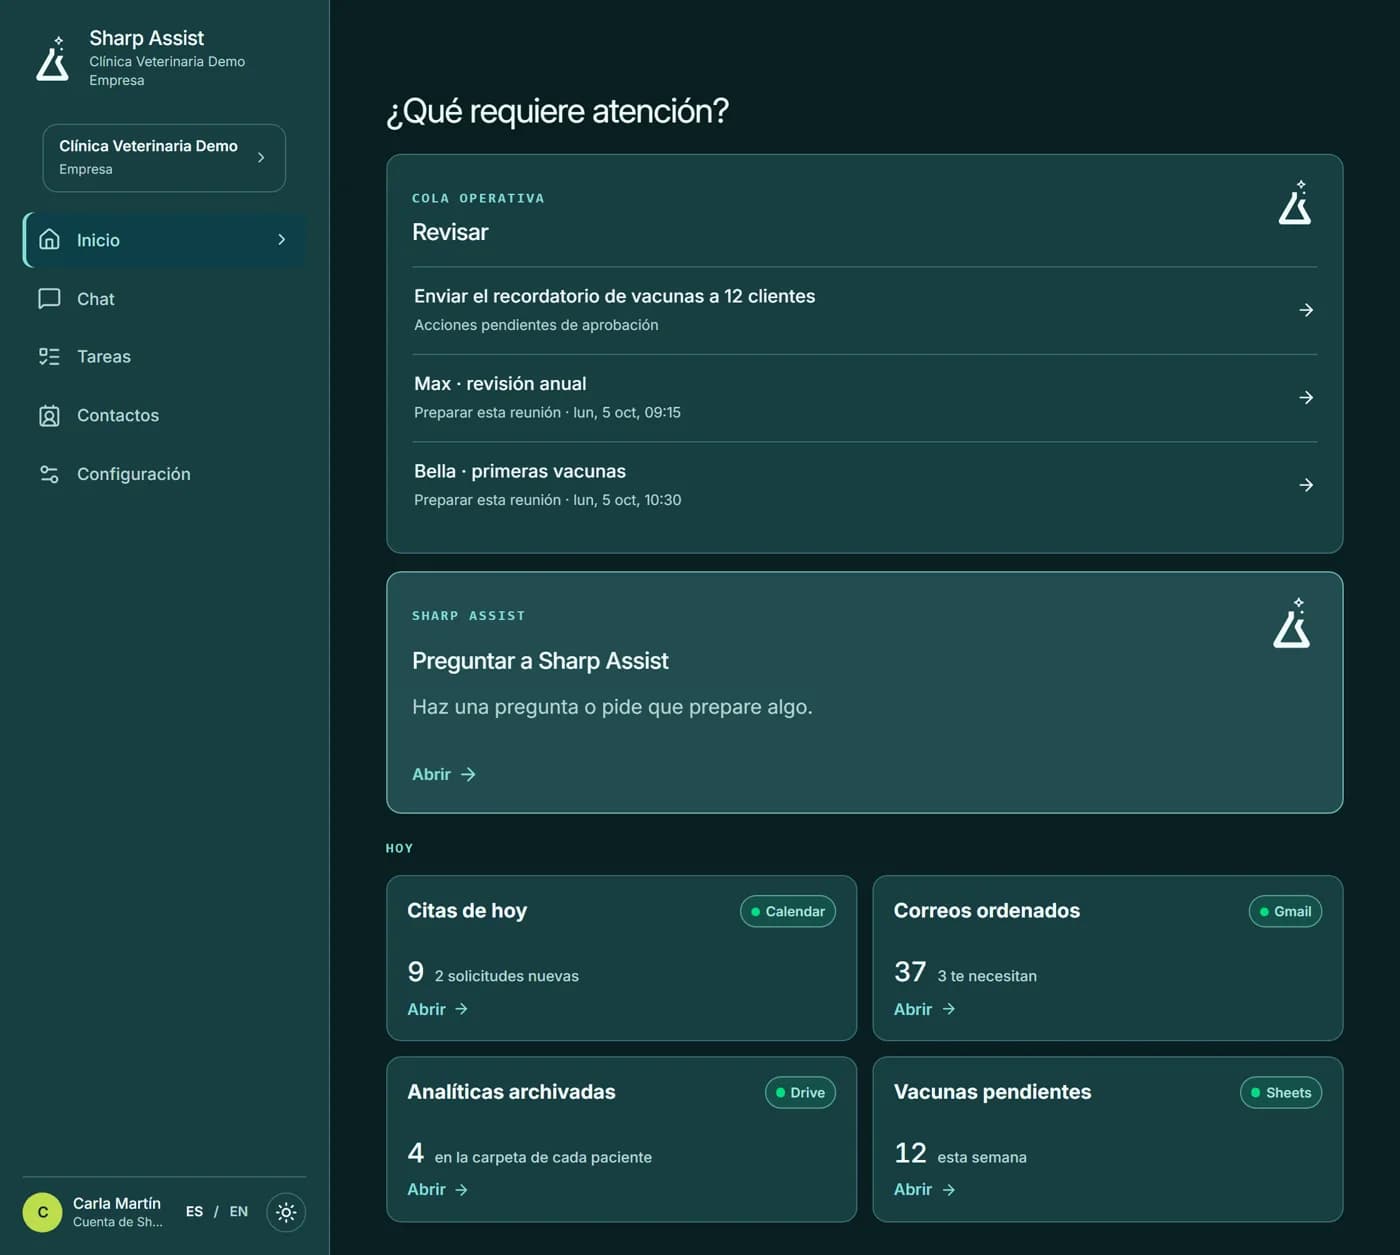Navigate to Contactos in the sidebar
Image resolution: width=1400 pixels, height=1255 pixels.
click(x=164, y=416)
